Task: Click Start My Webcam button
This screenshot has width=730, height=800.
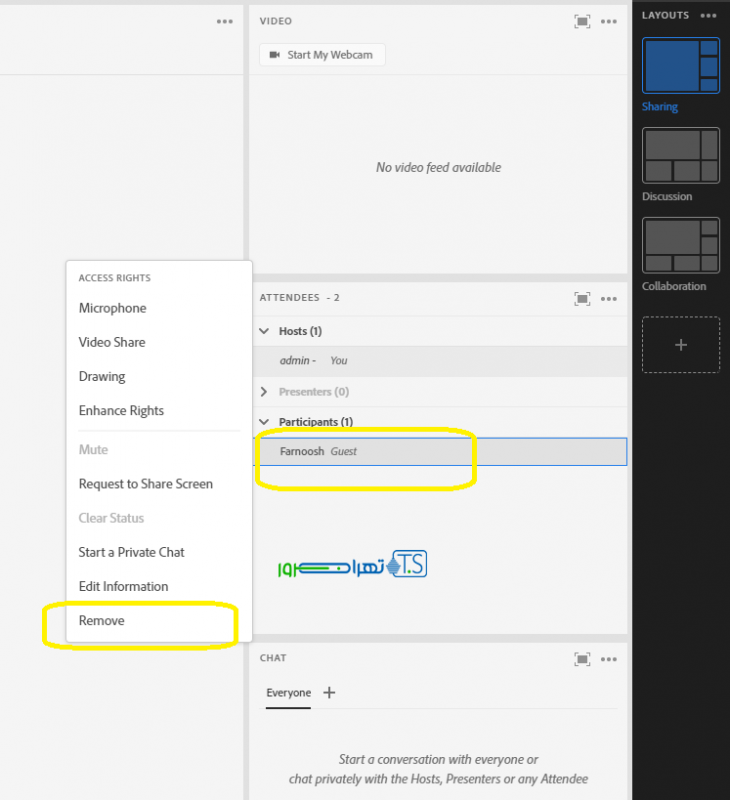Action: click(322, 55)
